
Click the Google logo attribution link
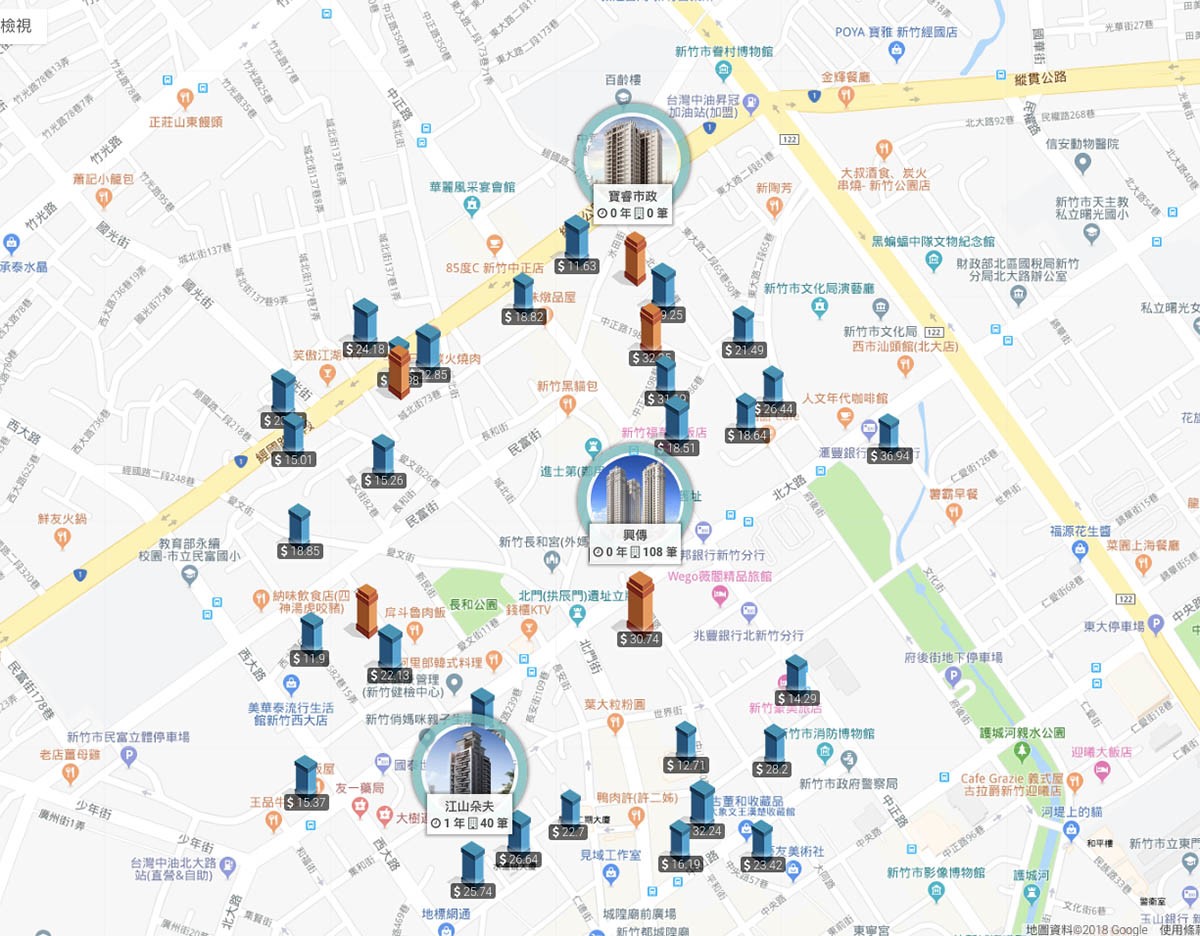pos(1129,929)
